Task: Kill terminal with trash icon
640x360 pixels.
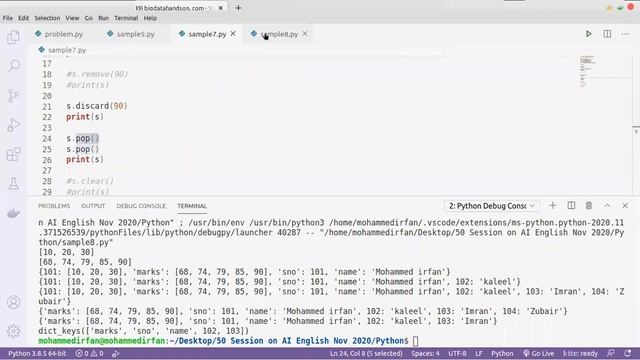Action: (x=589, y=205)
